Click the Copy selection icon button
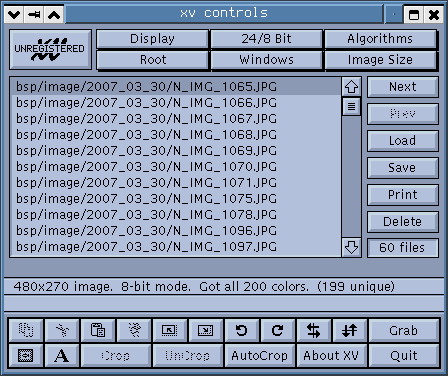Image resolution: width=448 pixels, height=376 pixels. click(x=26, y=330)
